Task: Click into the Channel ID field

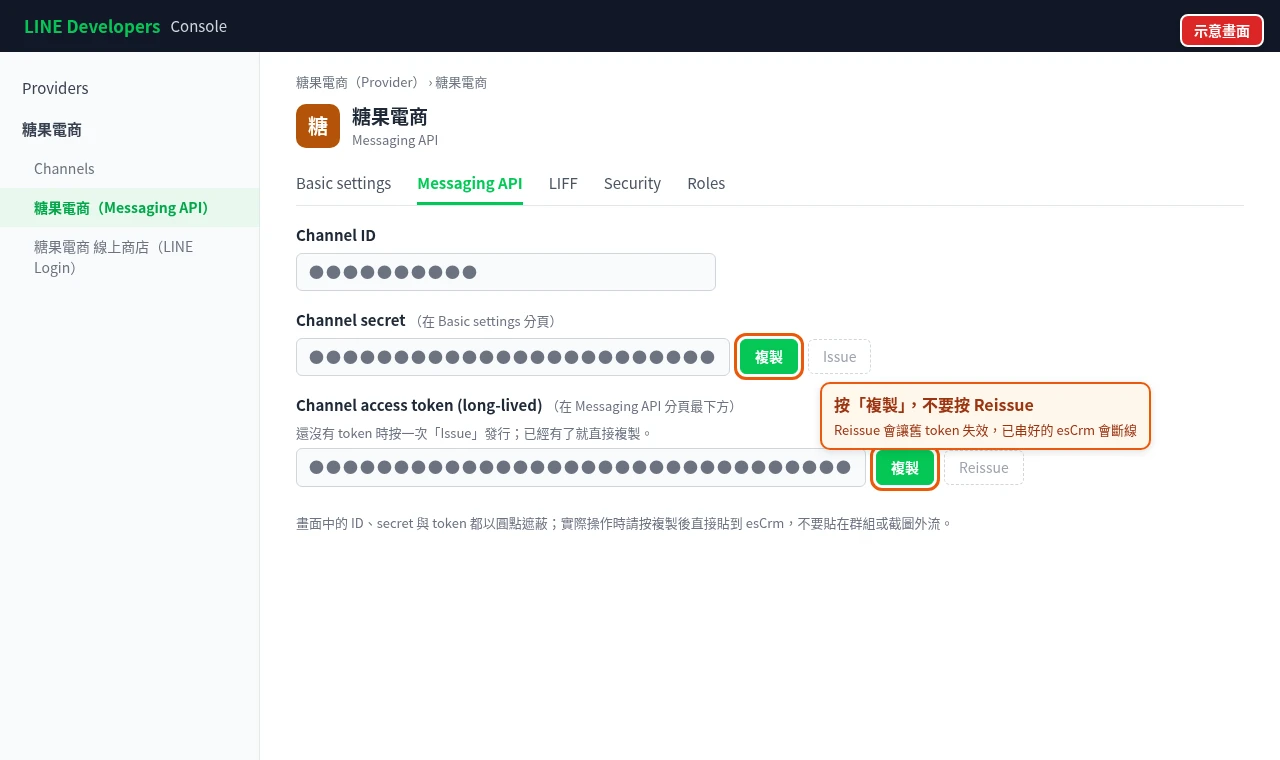Action: point(506,272)
